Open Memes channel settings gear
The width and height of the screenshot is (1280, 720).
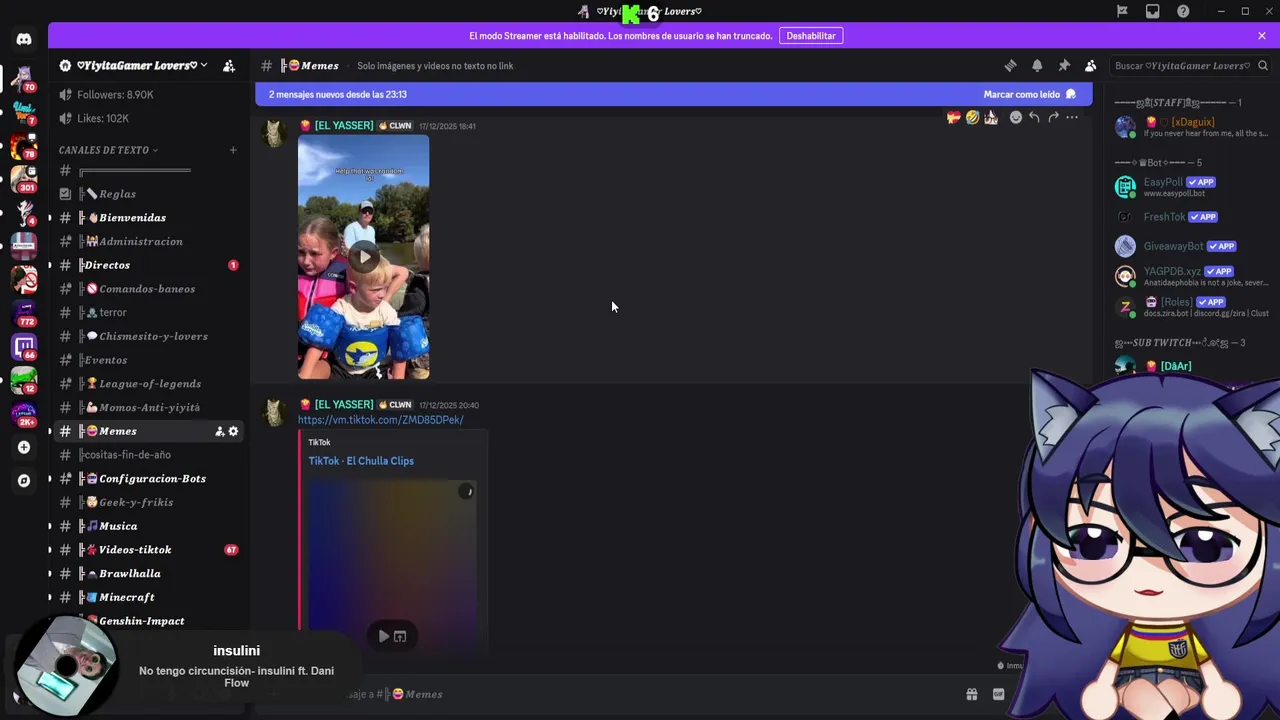[233, 431]
